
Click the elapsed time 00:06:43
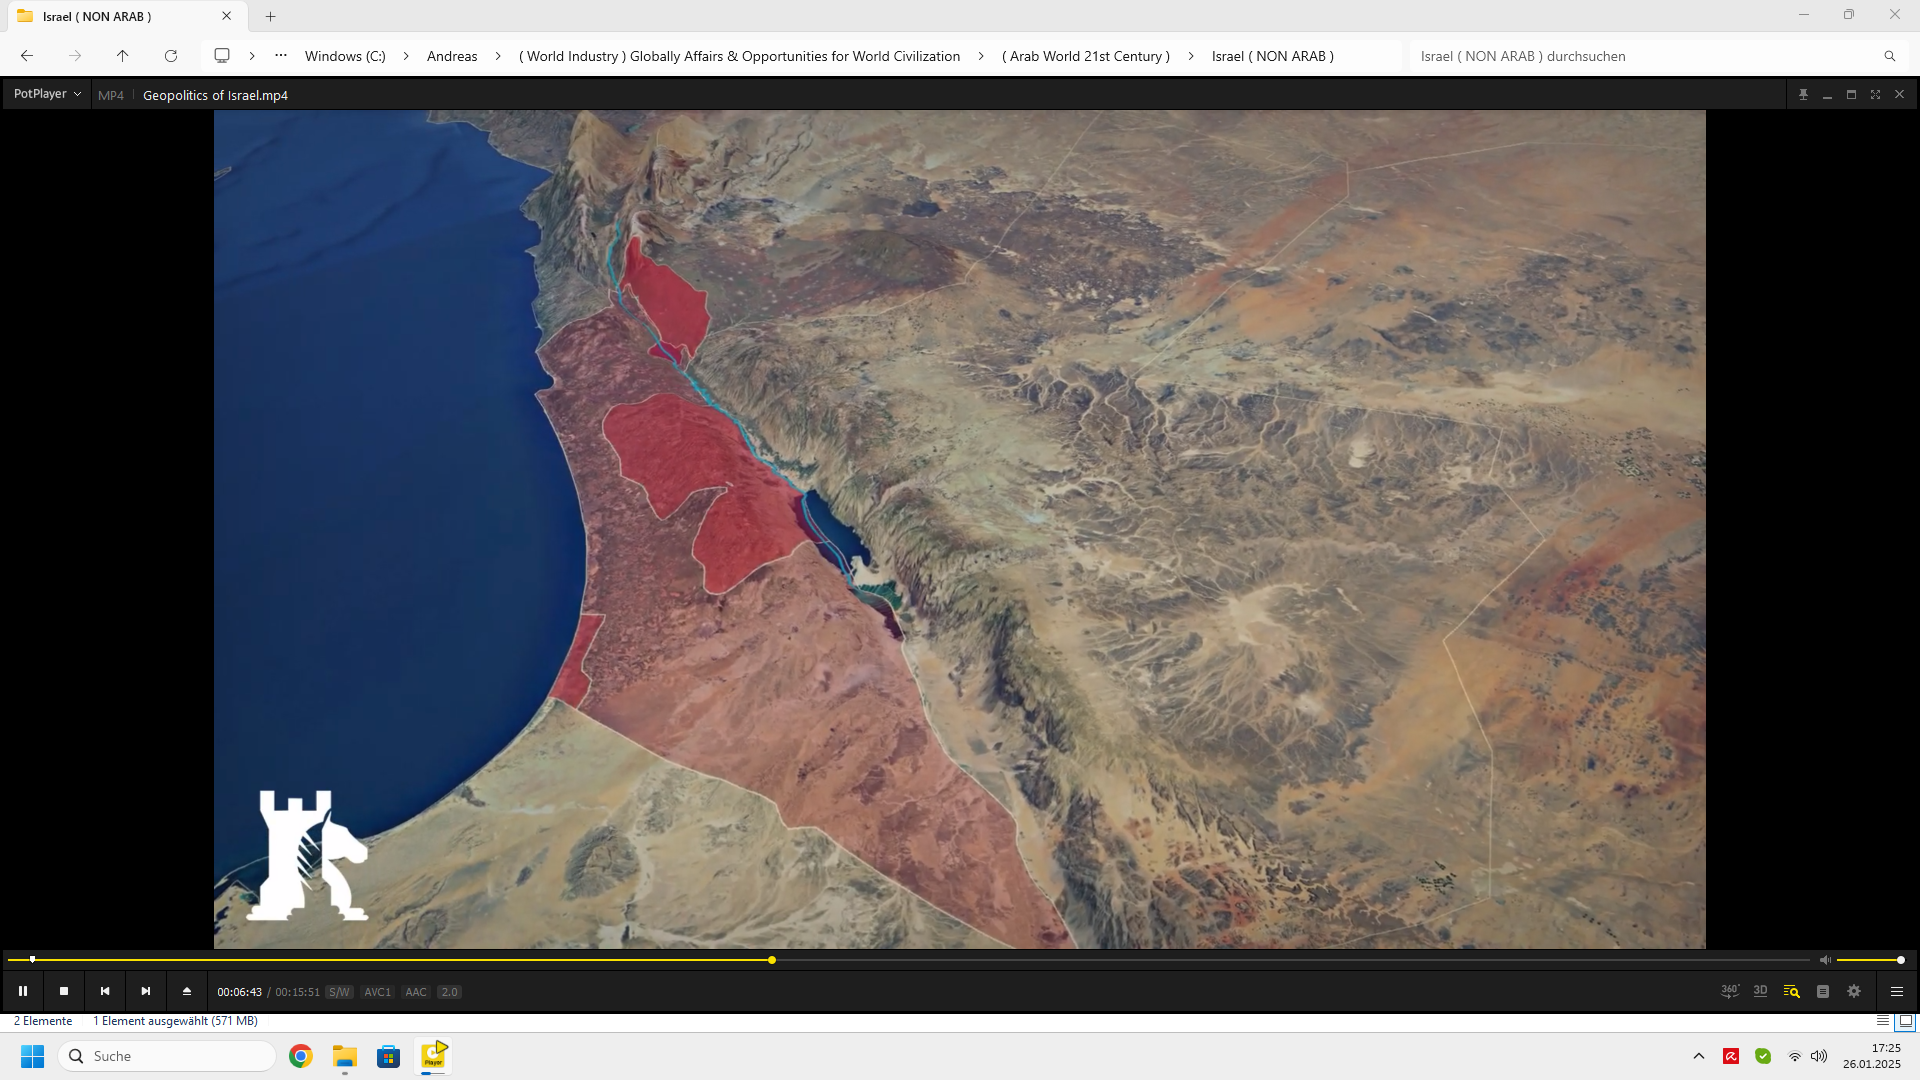[x=240, y=992]
